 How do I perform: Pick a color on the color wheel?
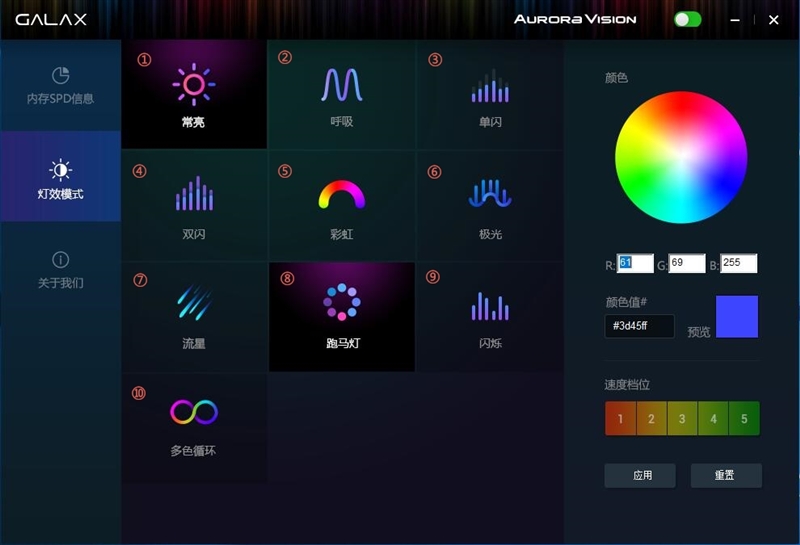click(681, 157)
